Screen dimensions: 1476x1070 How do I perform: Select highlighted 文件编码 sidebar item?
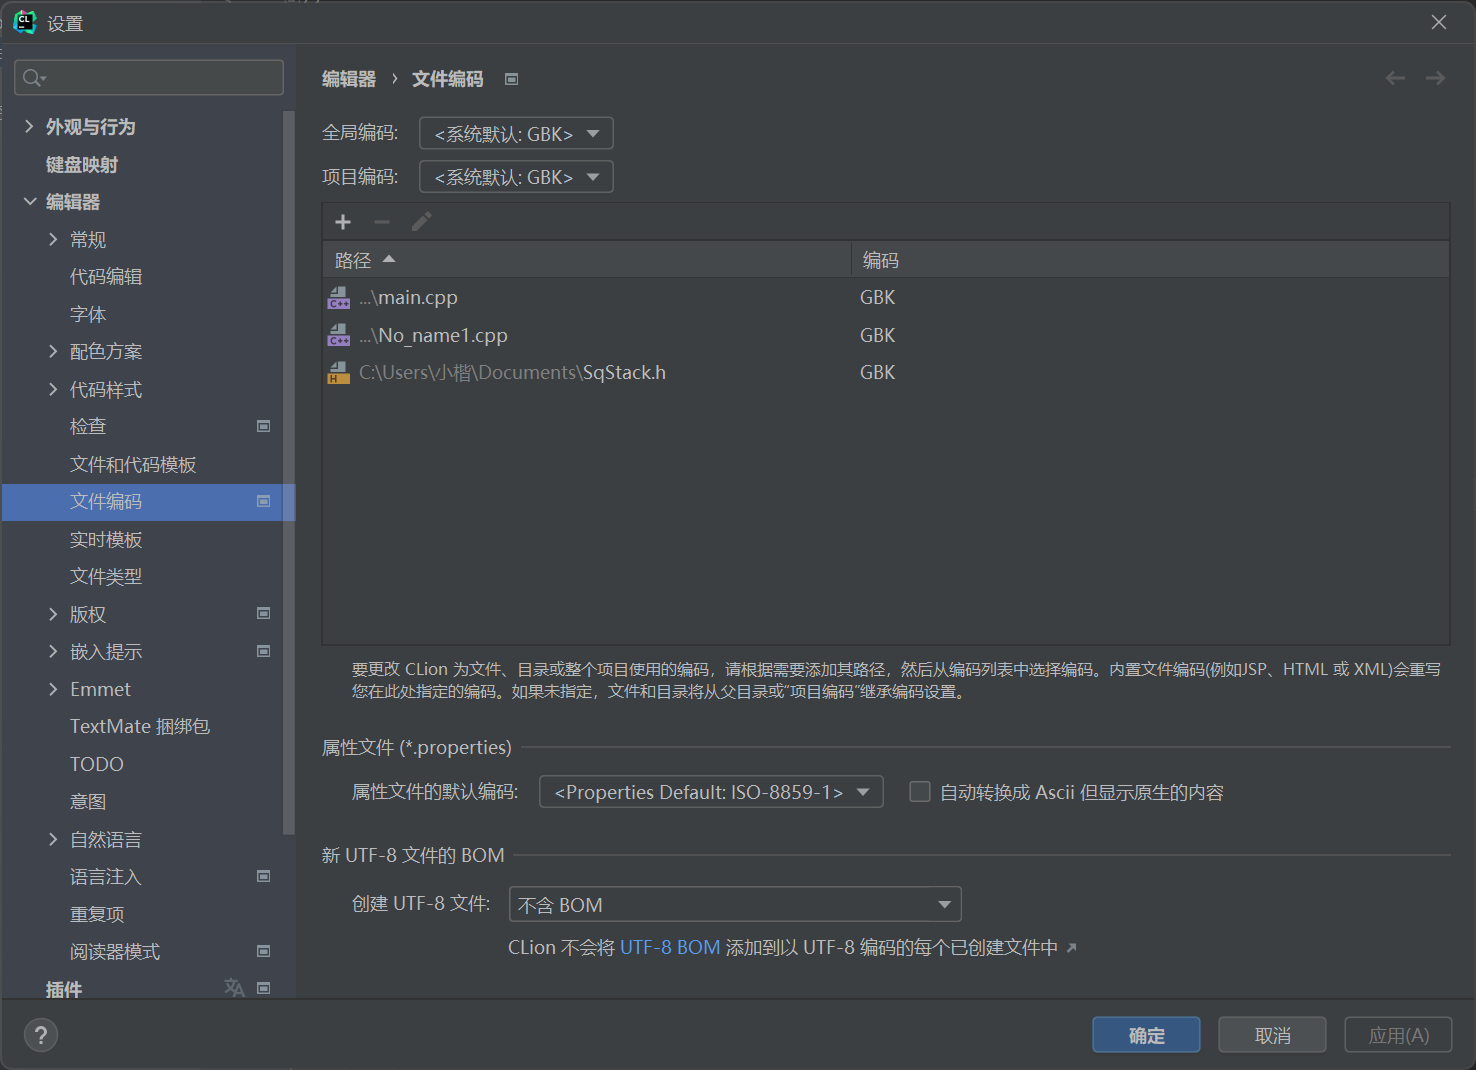click(x=148, y=501)
